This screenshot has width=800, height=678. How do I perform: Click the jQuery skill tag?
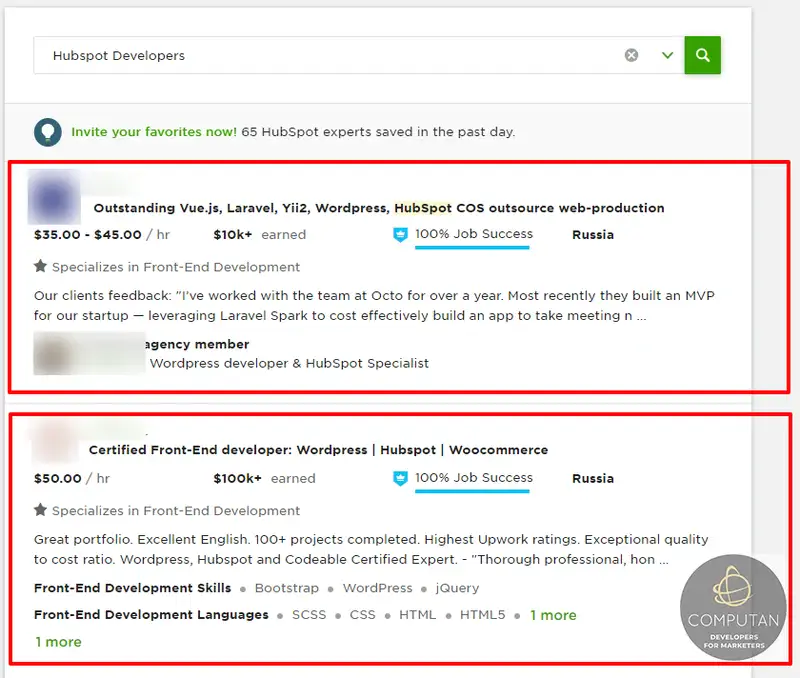tap(457, 588)
